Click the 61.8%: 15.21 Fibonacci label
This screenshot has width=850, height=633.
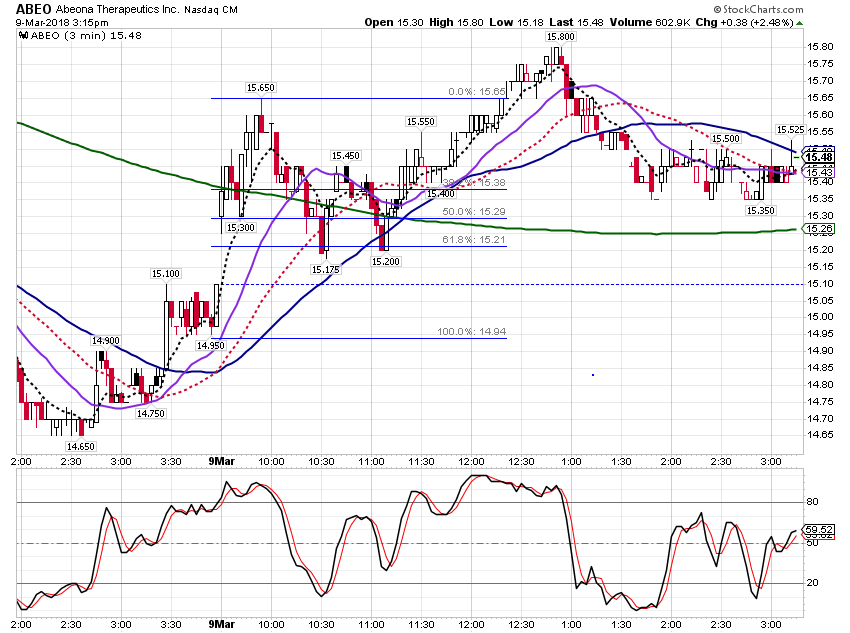point(474,240)
